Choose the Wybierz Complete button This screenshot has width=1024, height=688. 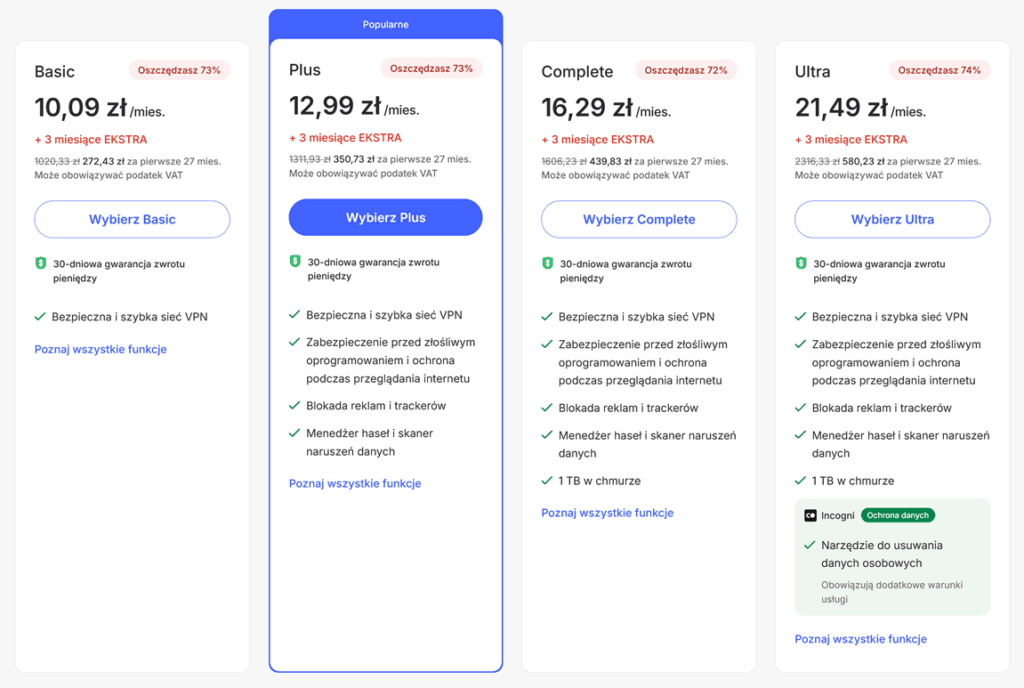639,220
